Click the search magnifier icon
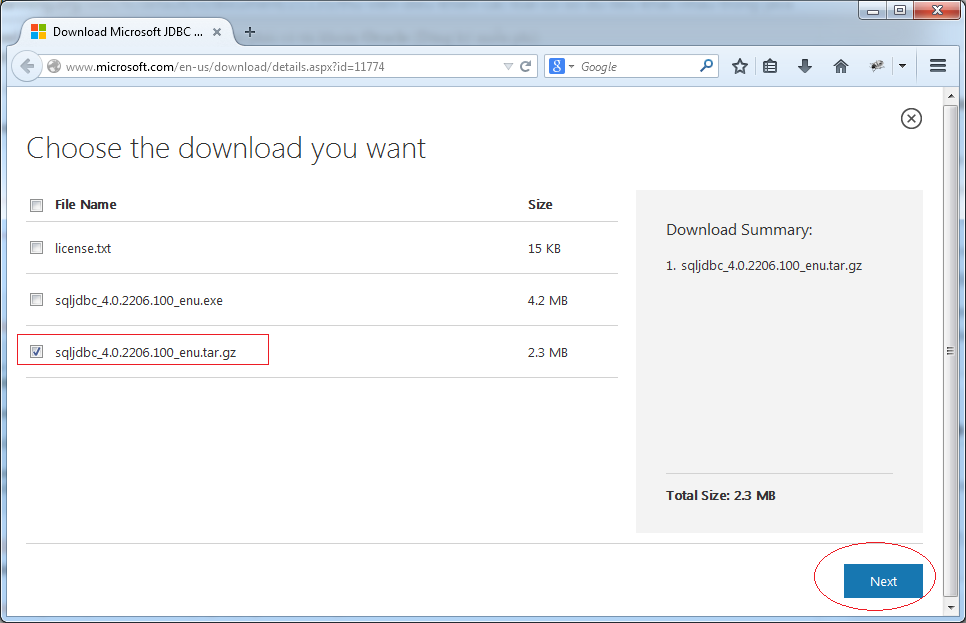This screenshot has height=623, width=966. click(707, 65)
